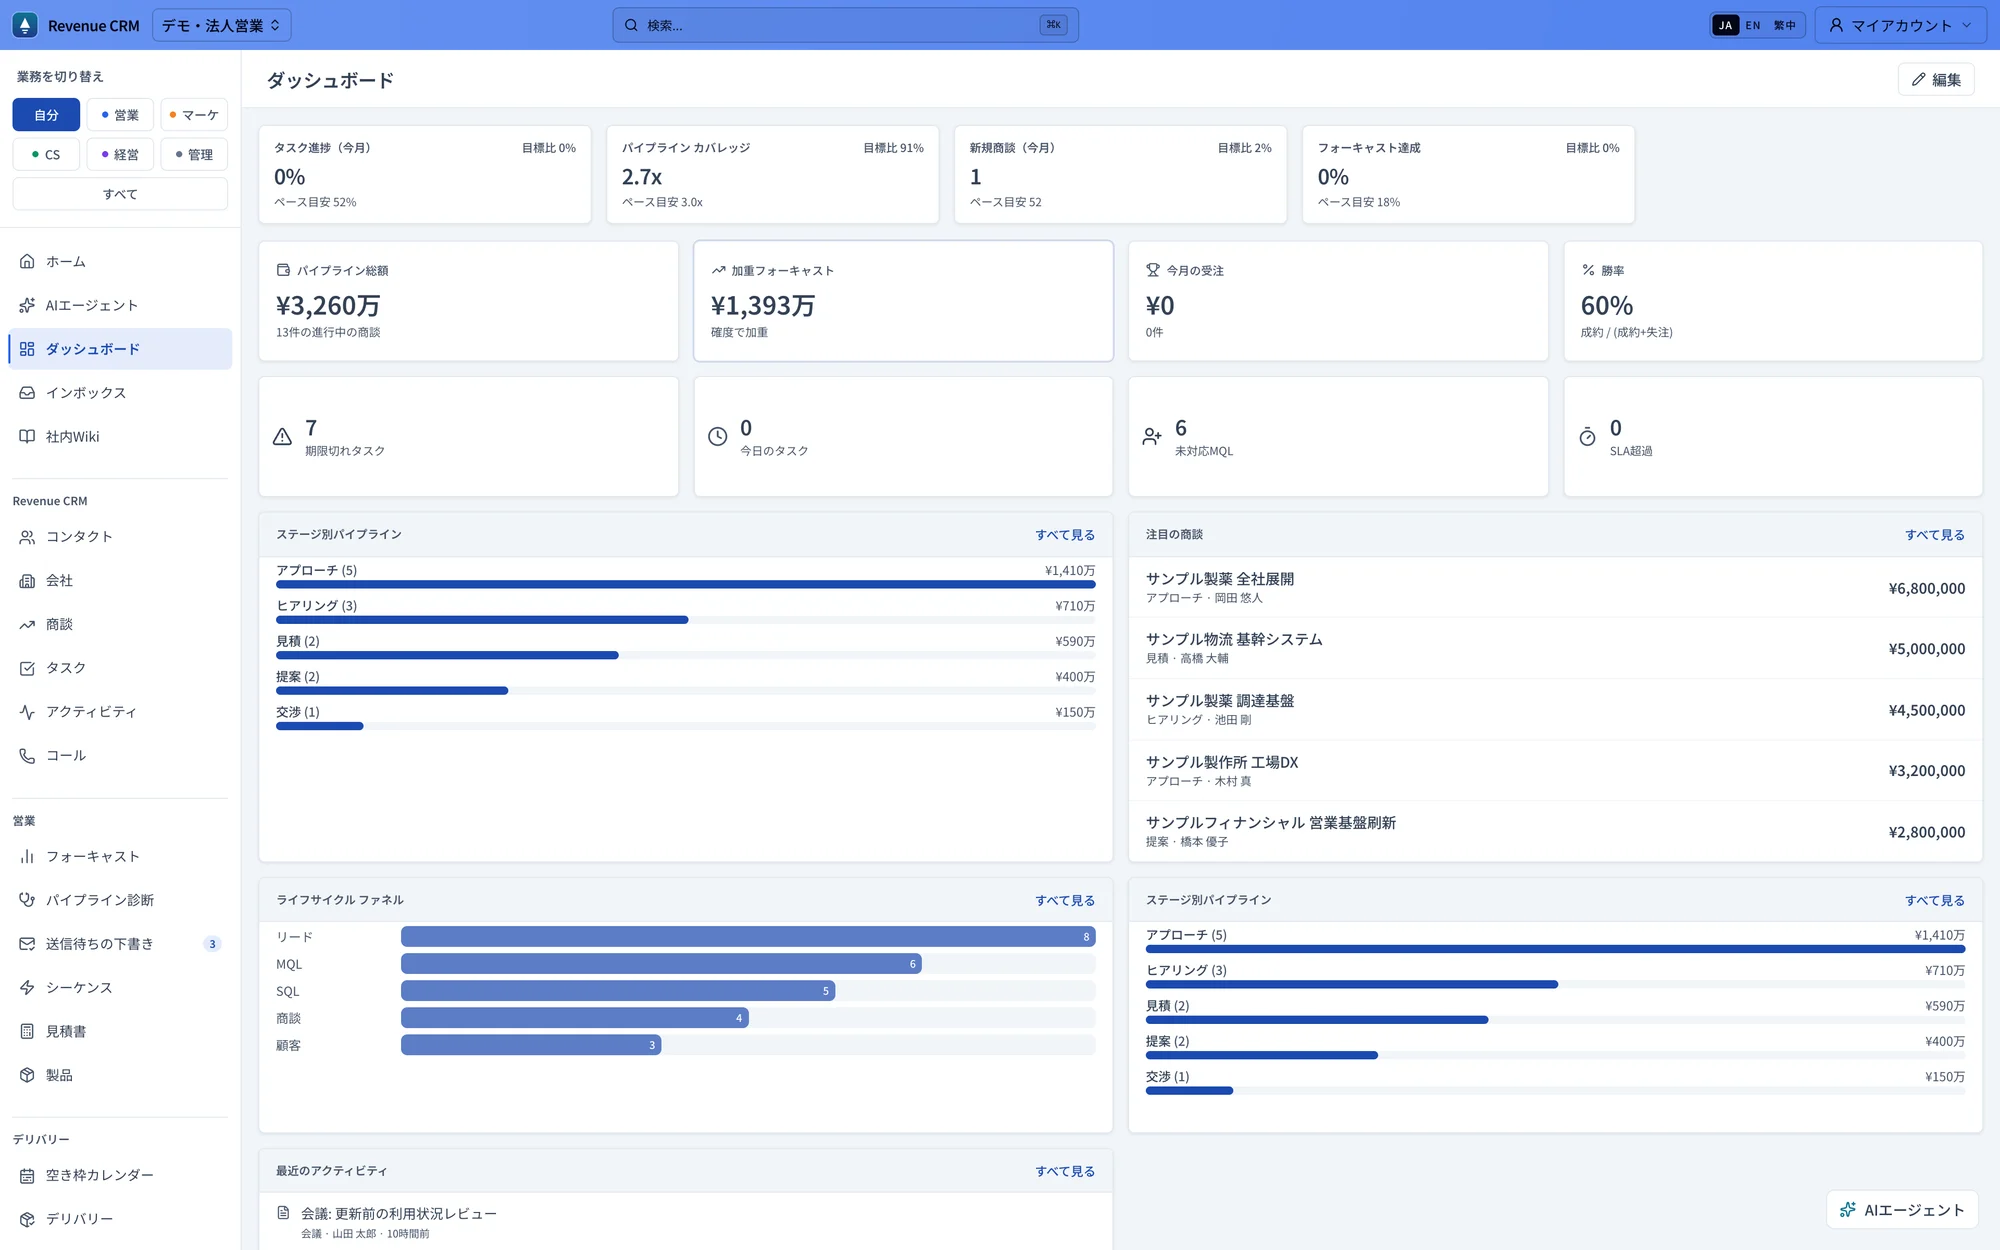This screenshot has width=2000, height=1250.
Task: Click the フォーキャスト bar chart icon
Action: pyautogui.click(x=27, y=856)
